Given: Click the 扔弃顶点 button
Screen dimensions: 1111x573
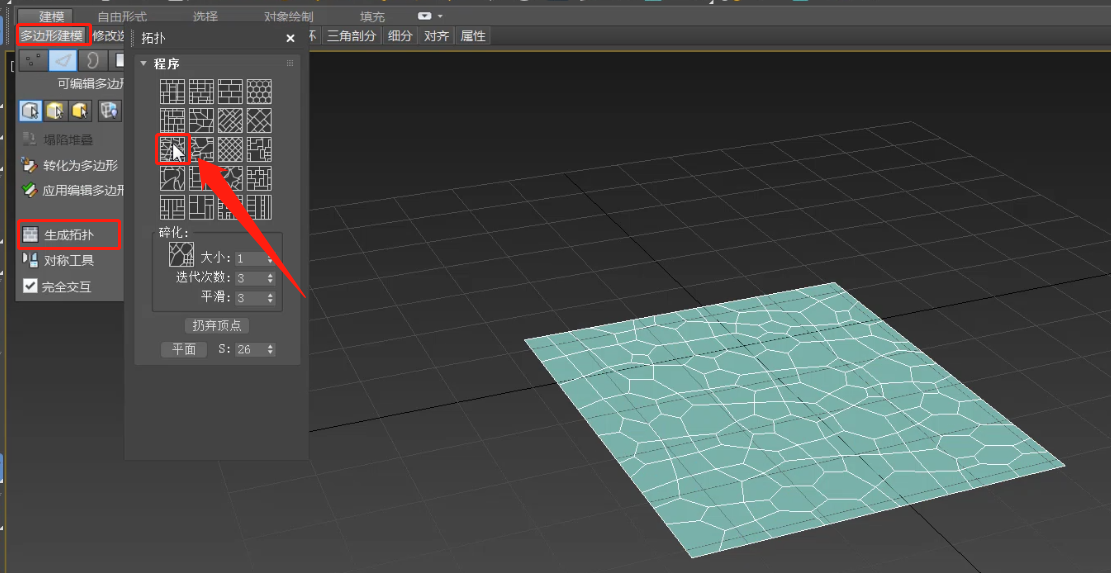Looking at the screenshot, I should click(217, 326).
